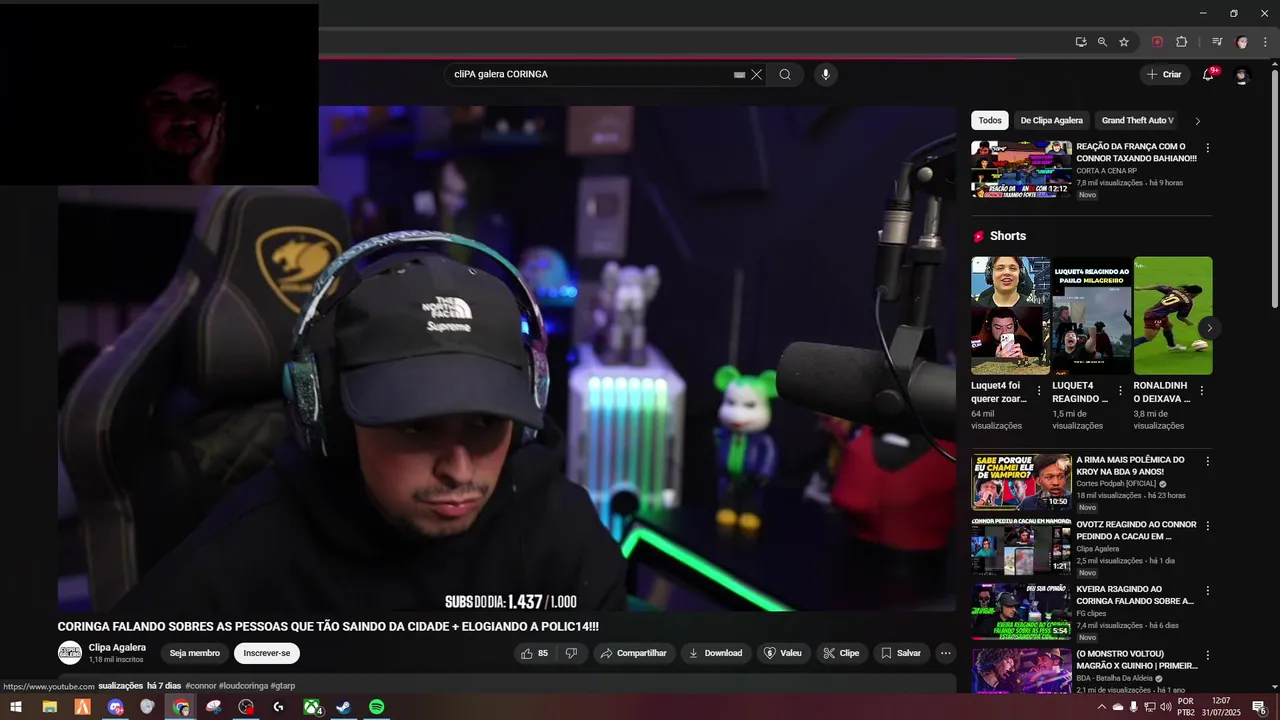Dislike the video
Viewport: 1280px width, 720px height.
tap(571, 653)
